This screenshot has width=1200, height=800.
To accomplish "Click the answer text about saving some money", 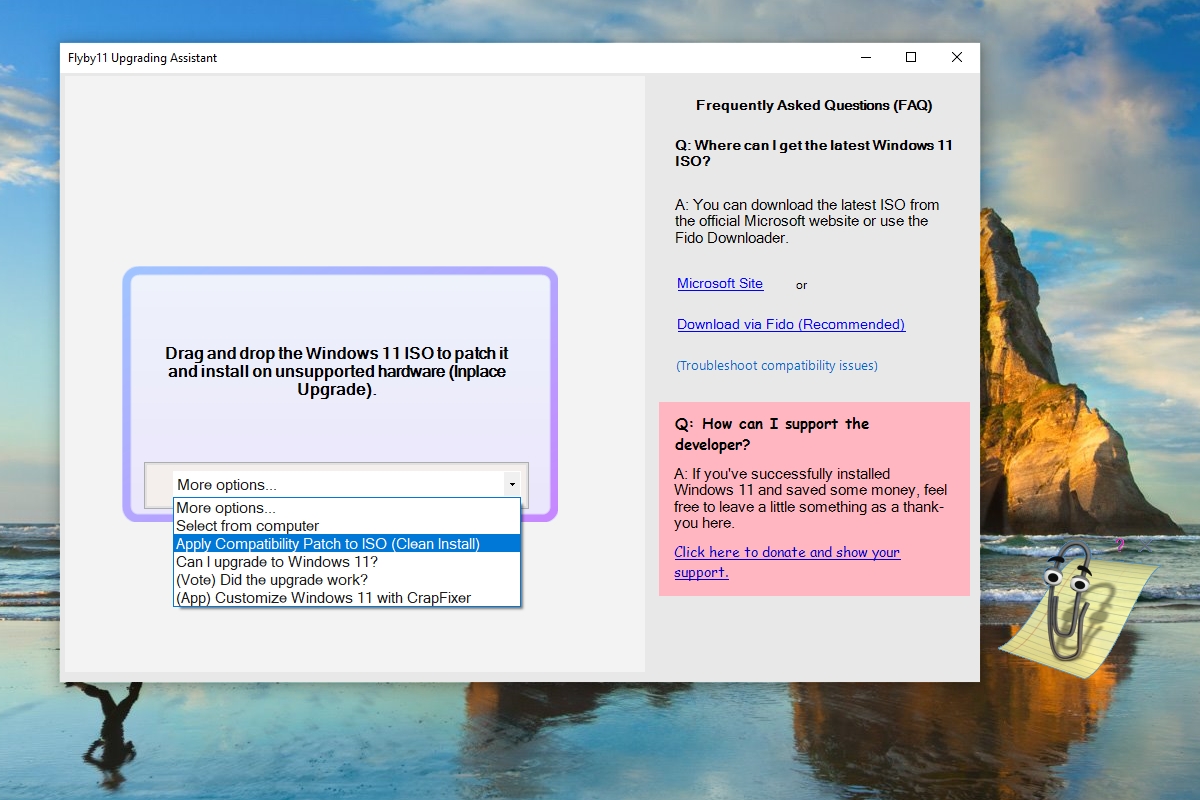I will (x=811, y=499).
